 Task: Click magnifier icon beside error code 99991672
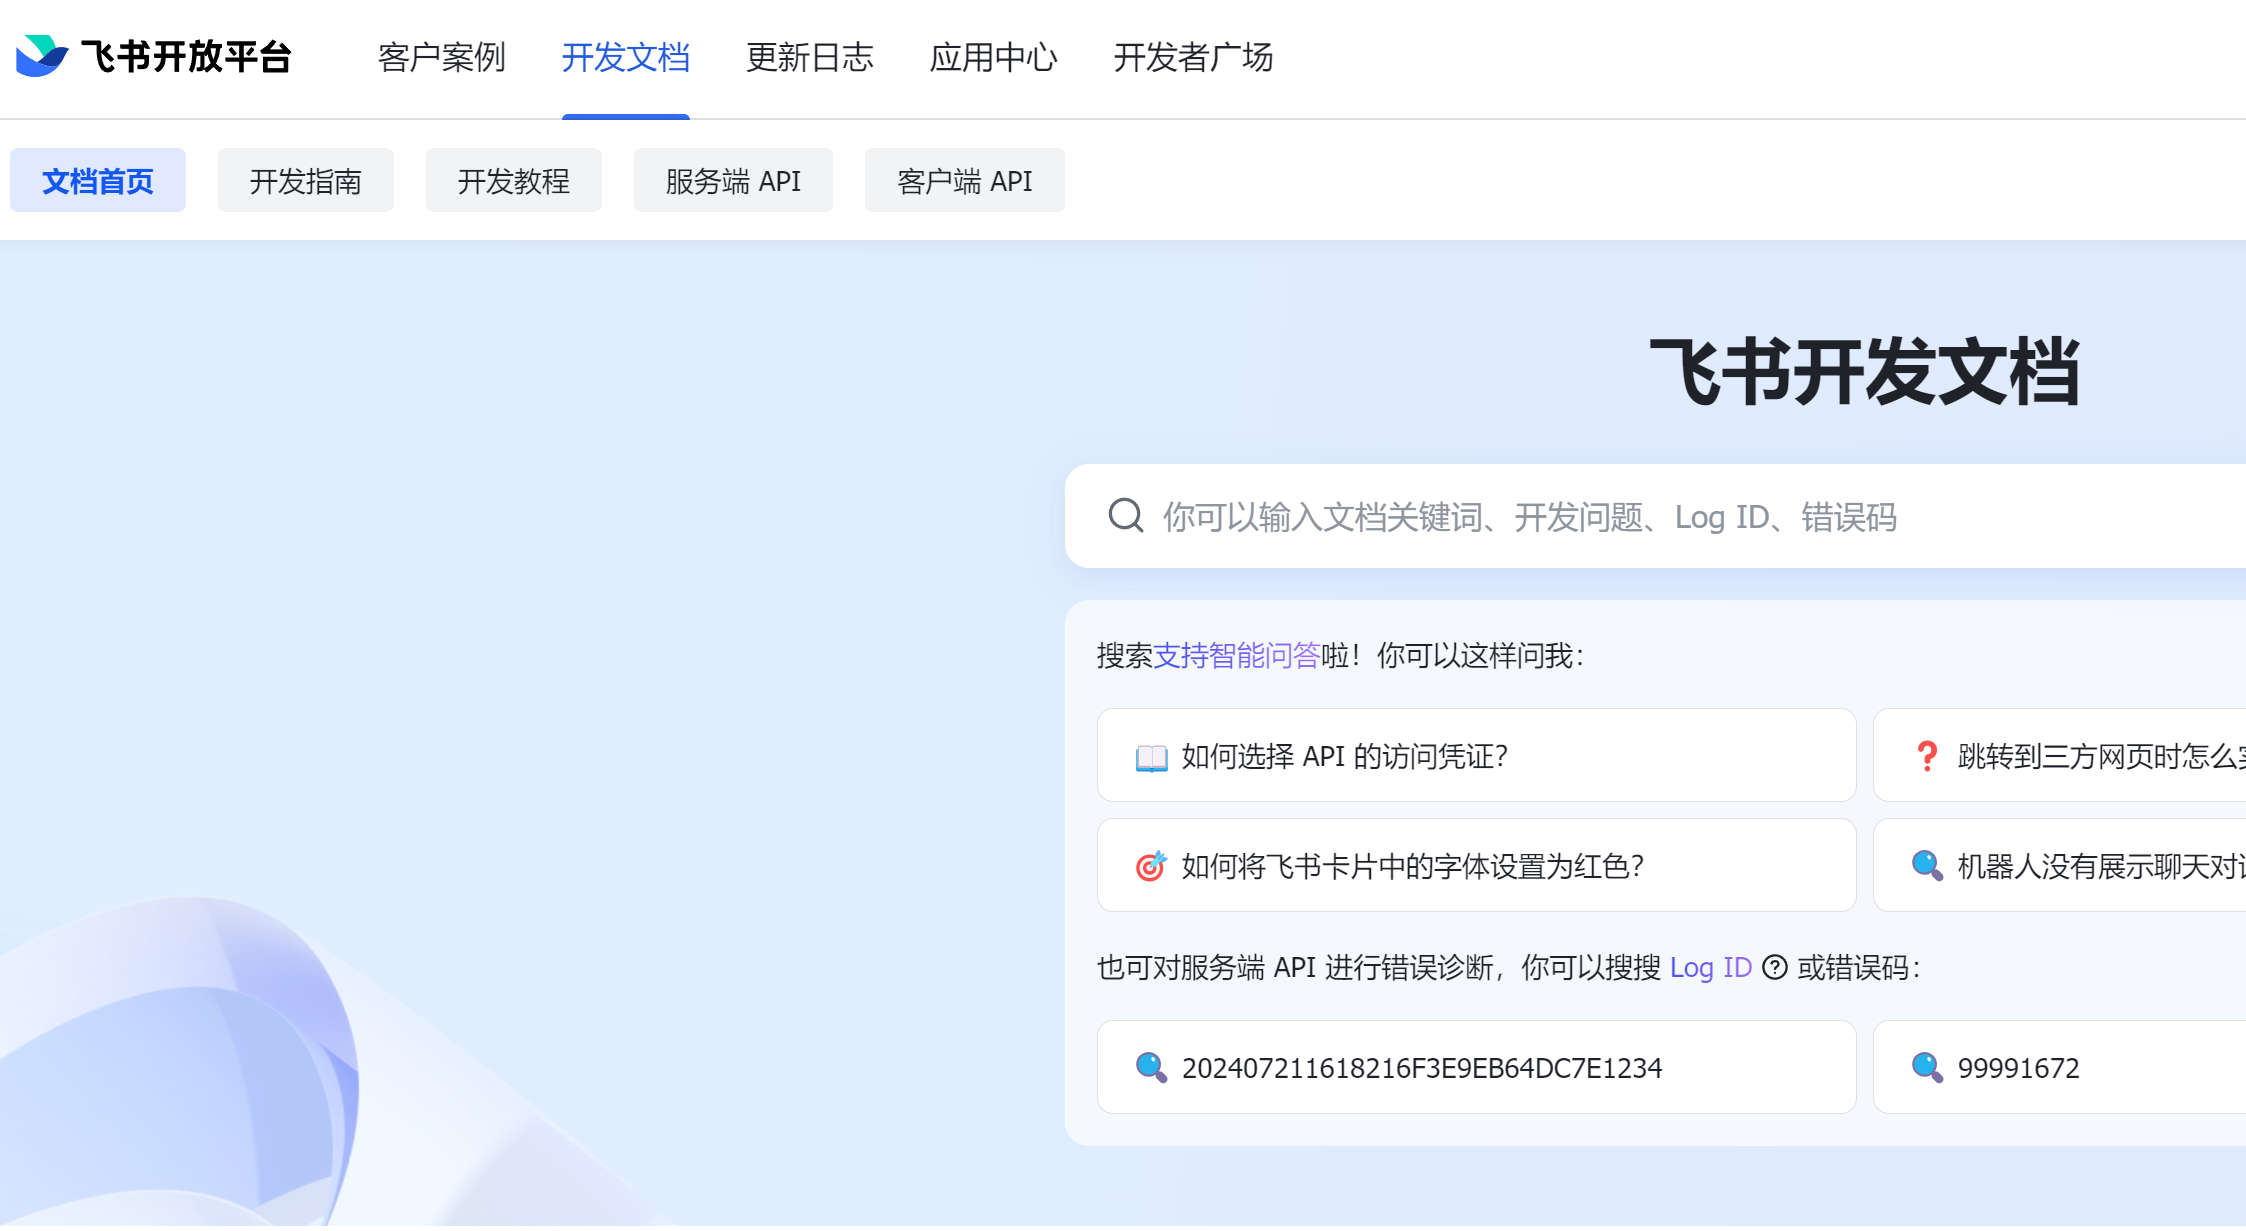coord(1927,1067)
